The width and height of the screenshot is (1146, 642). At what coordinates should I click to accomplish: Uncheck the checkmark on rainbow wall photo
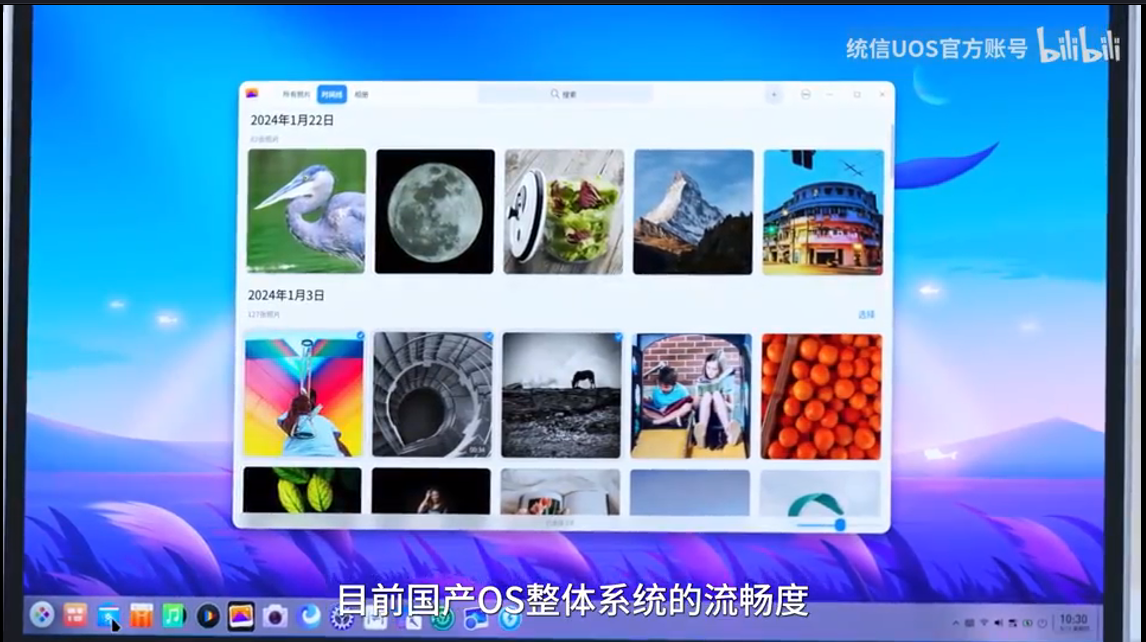click(360, 336)
